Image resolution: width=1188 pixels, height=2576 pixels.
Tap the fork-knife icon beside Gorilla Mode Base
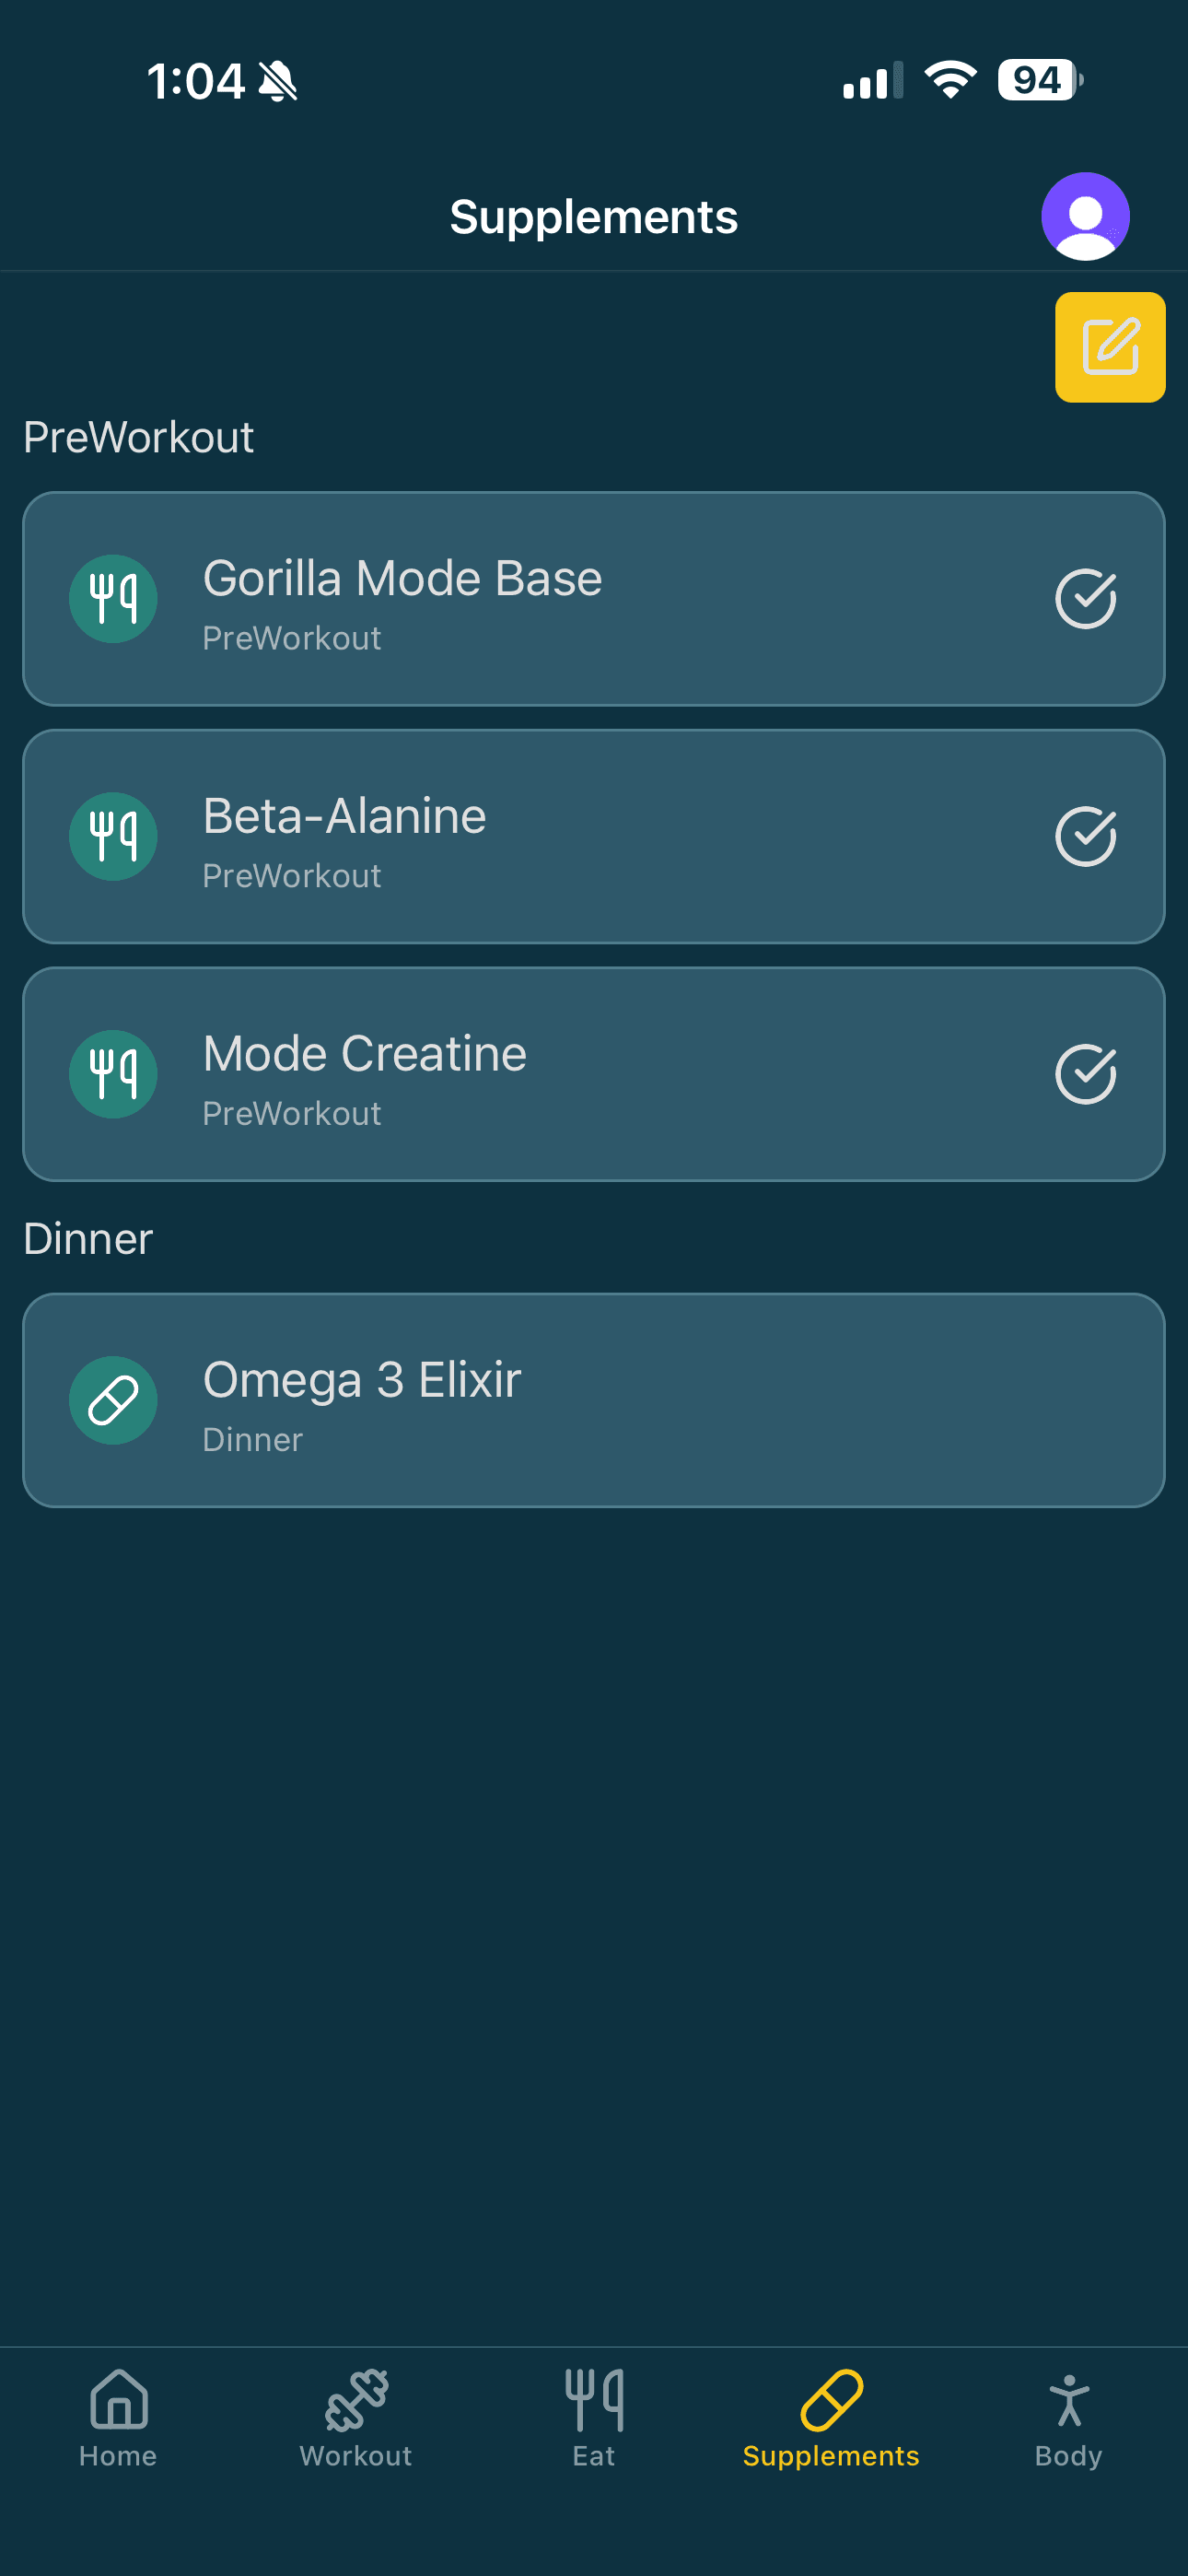coord(113,599)
